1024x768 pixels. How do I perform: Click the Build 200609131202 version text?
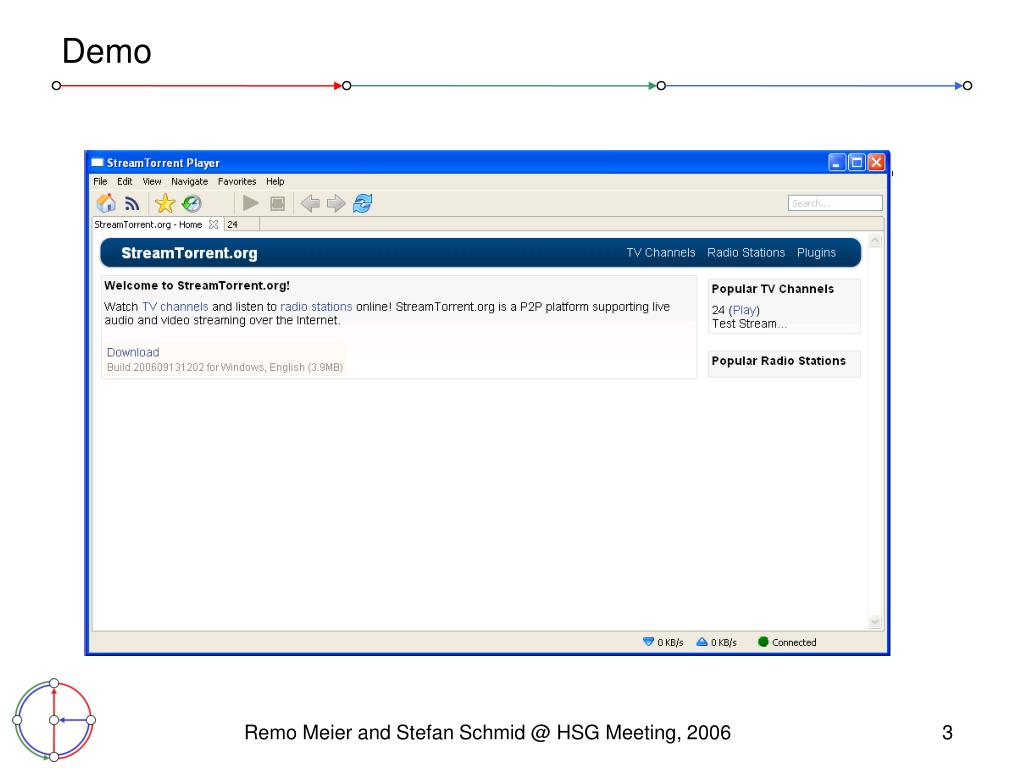tap(225, 367)
